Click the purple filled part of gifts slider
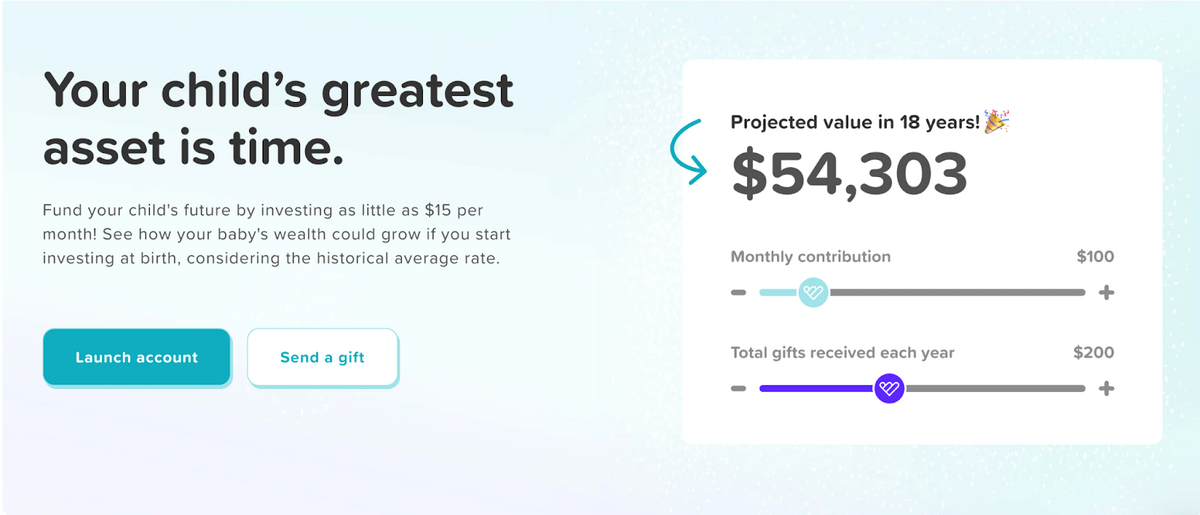 coord(817,389)
